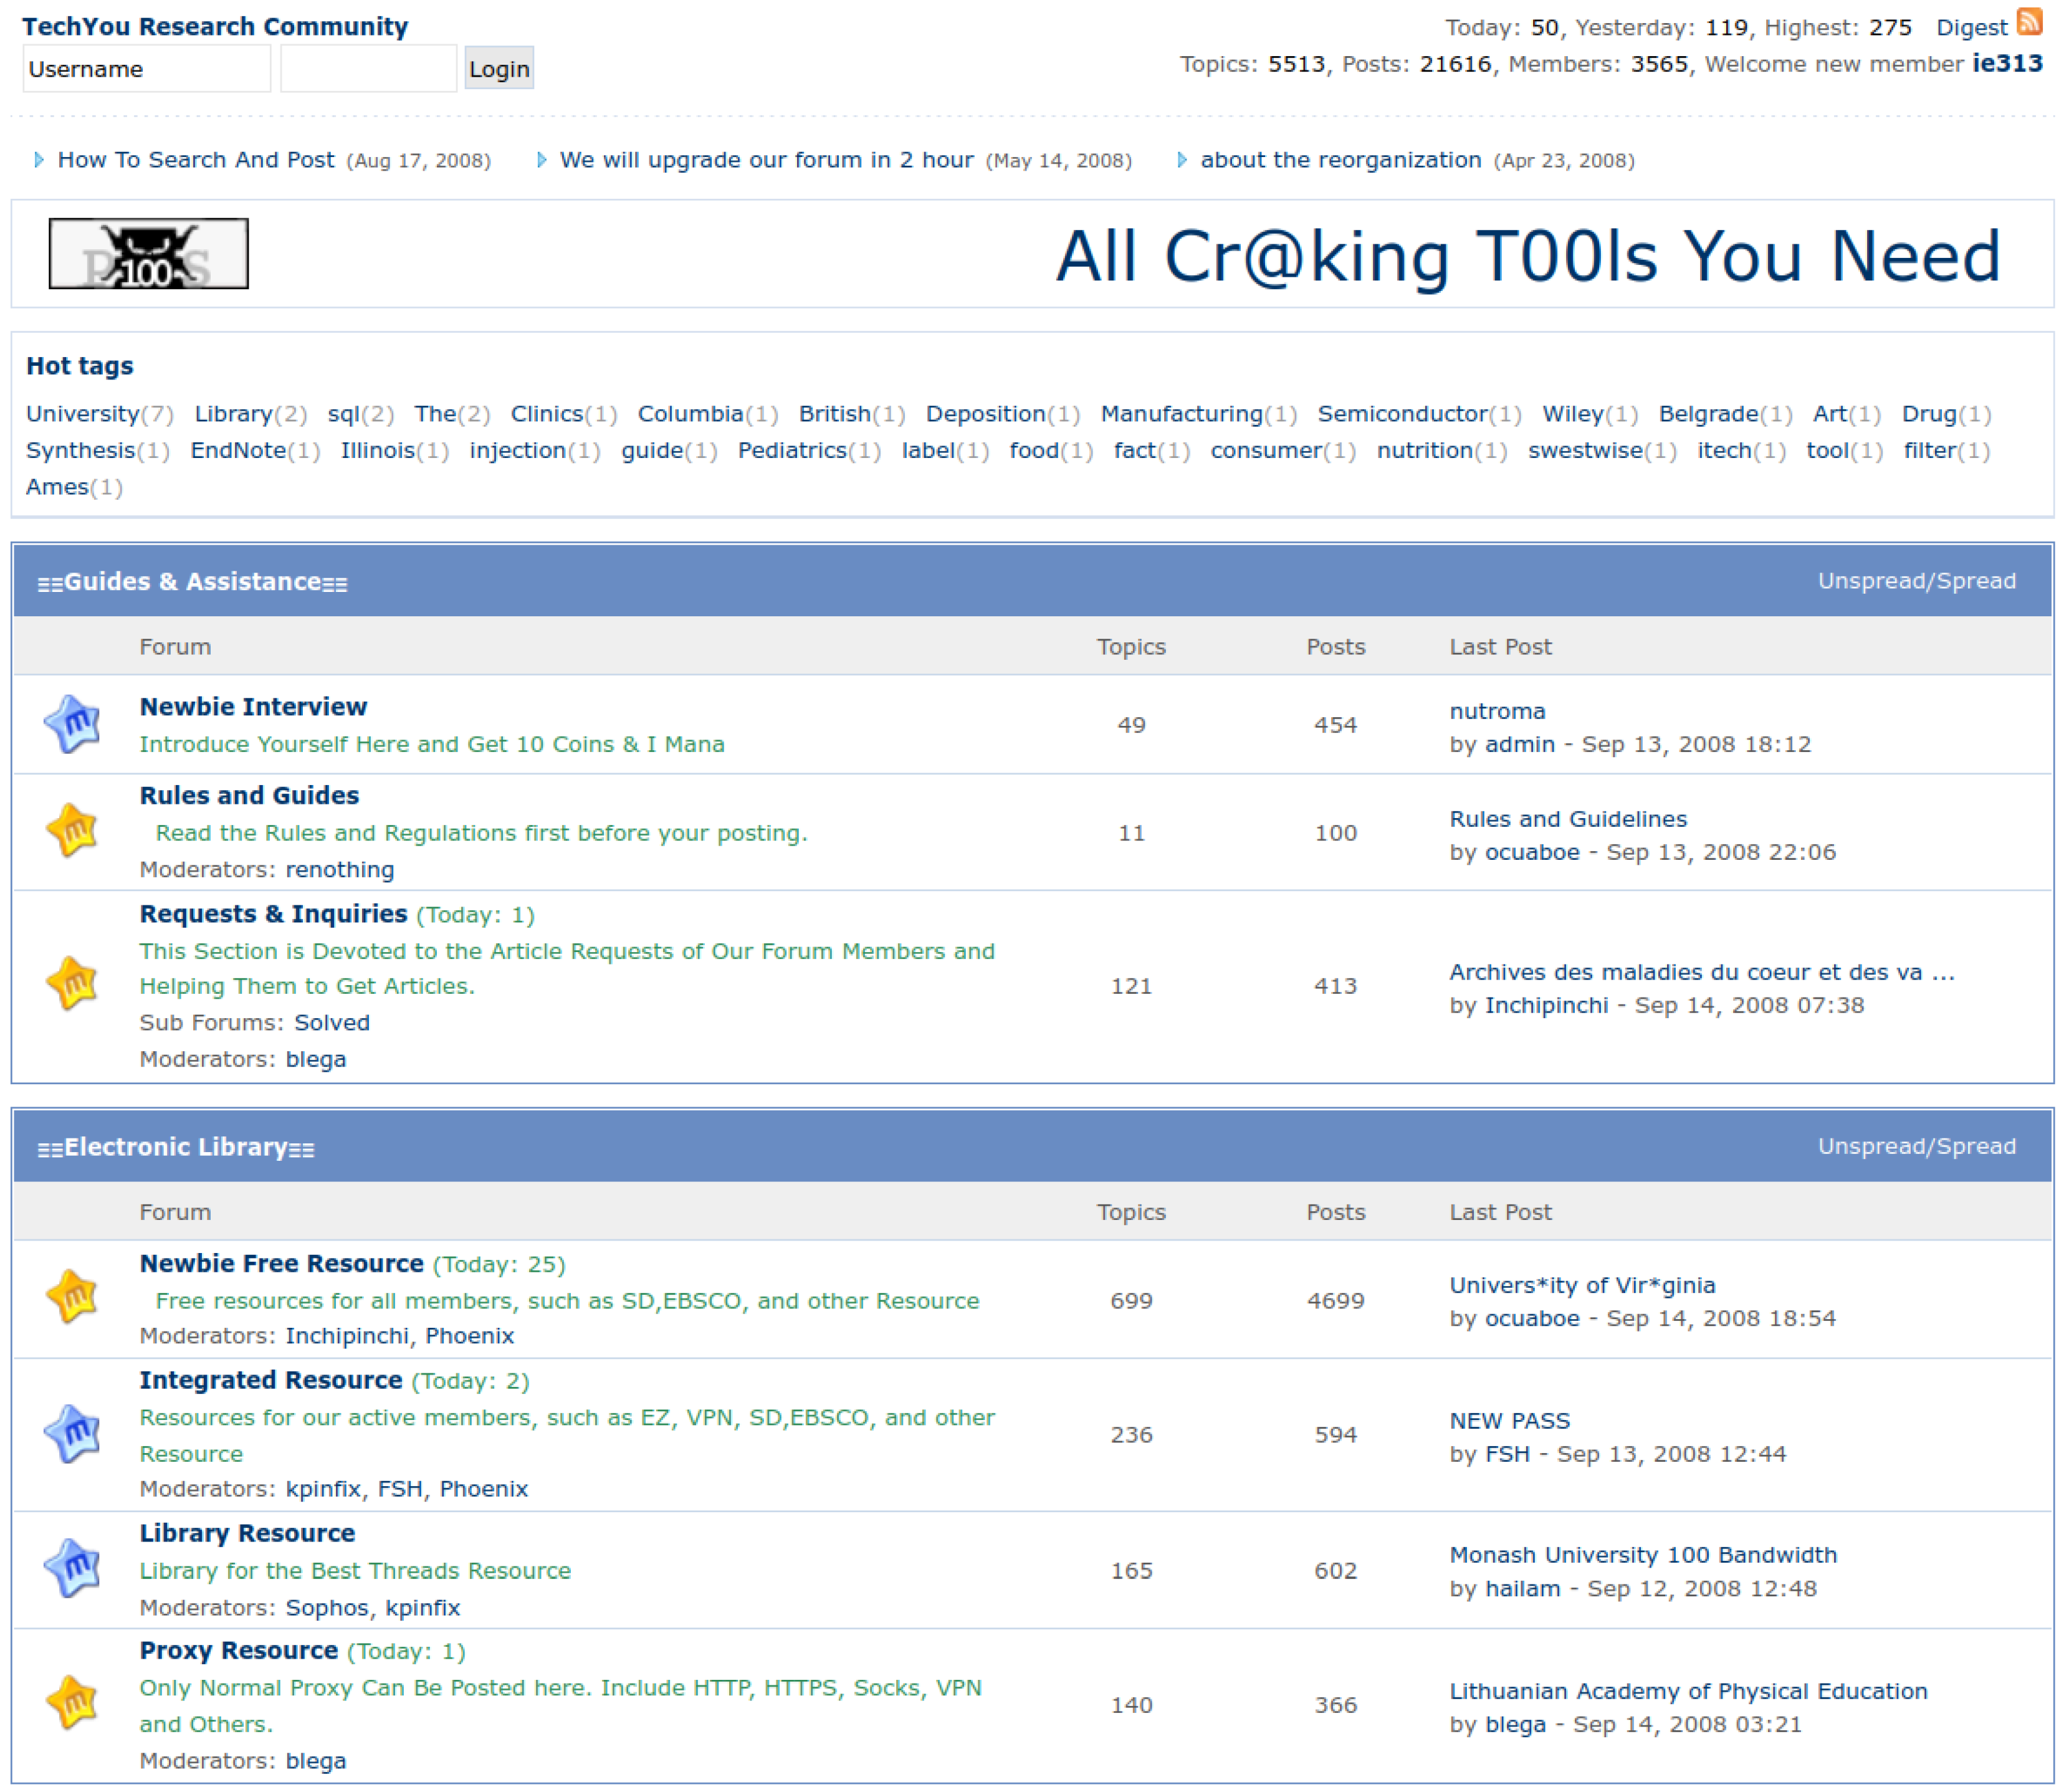
Task: Click the star icon beside Newbie Interview
Action: pyautogui.click(x=72, y=724)
